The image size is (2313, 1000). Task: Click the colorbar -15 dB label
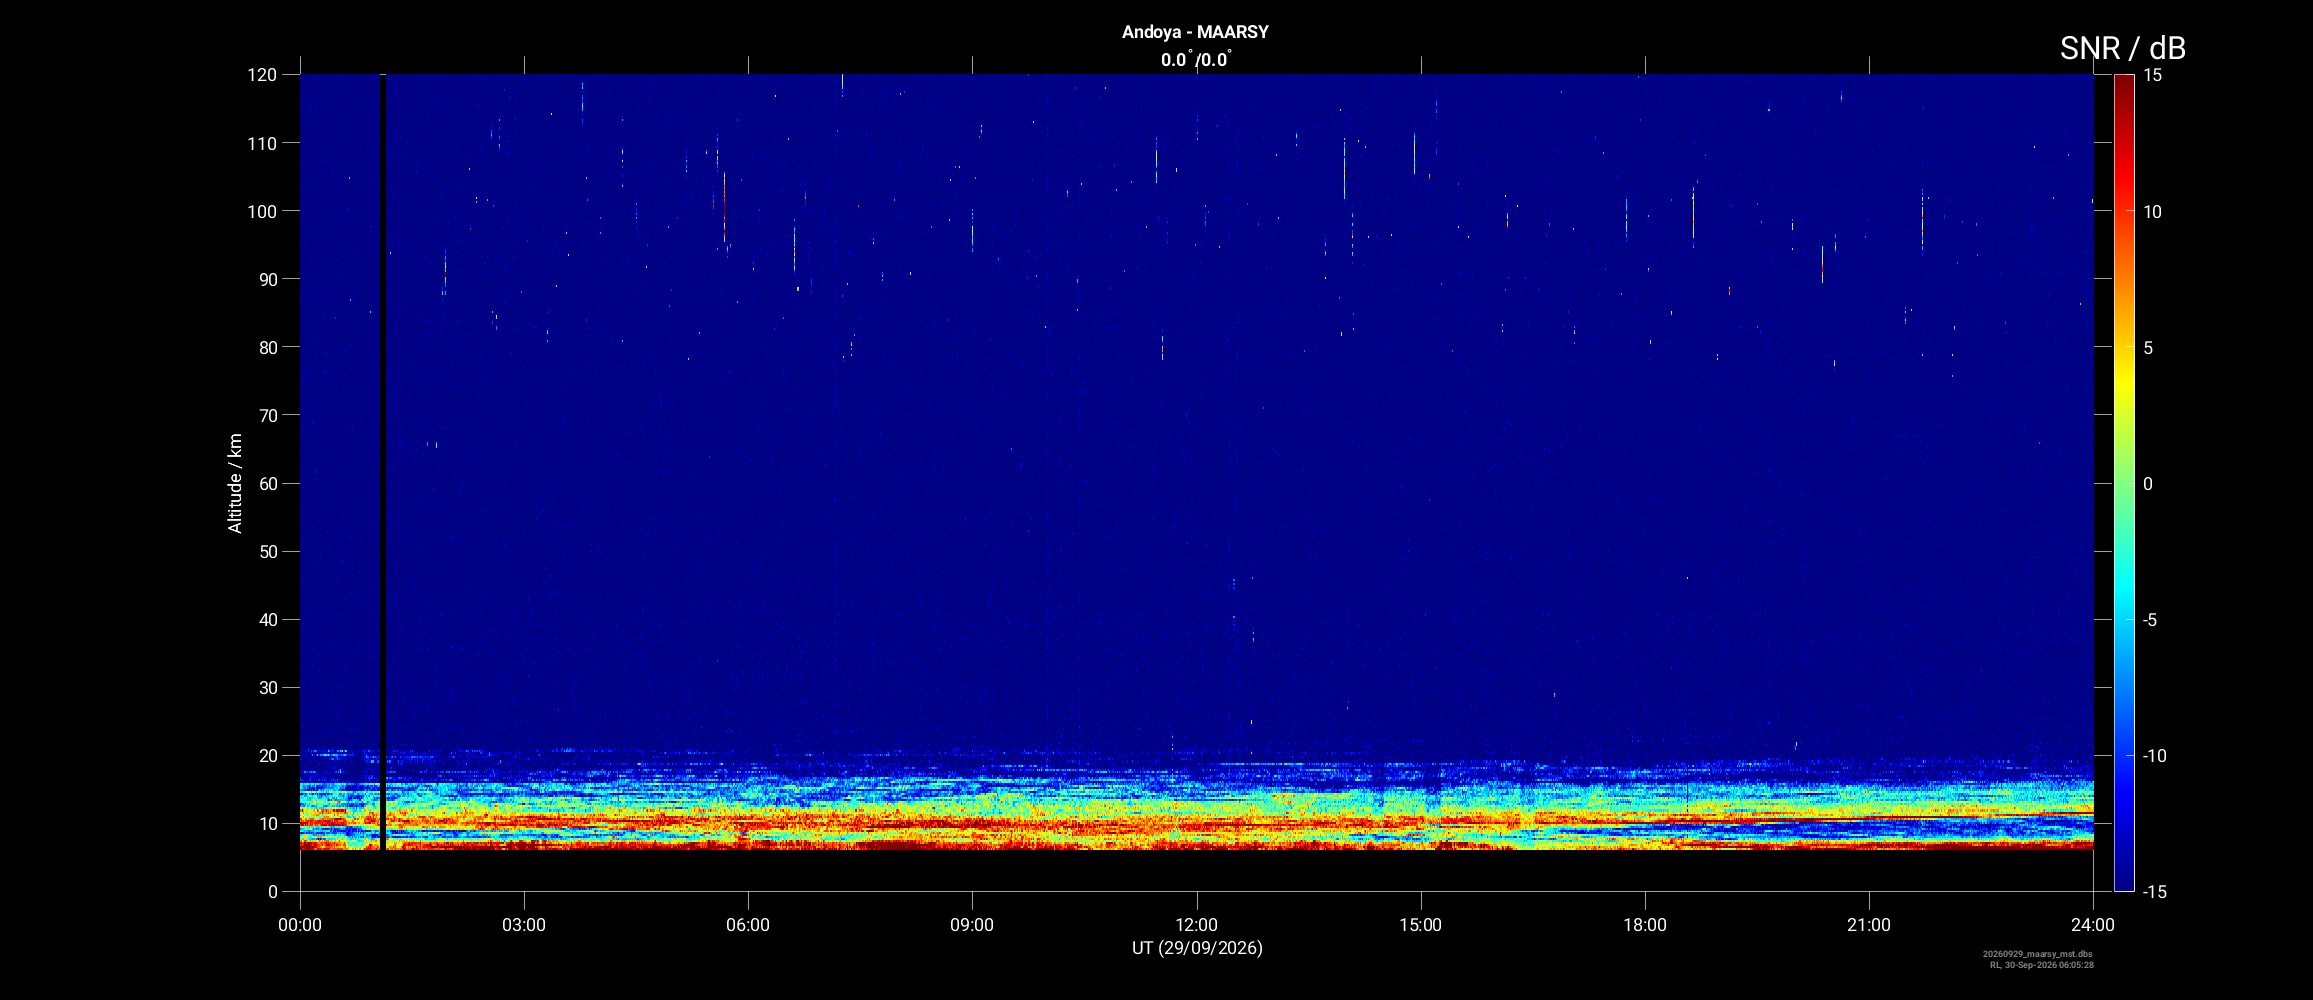2155,891
